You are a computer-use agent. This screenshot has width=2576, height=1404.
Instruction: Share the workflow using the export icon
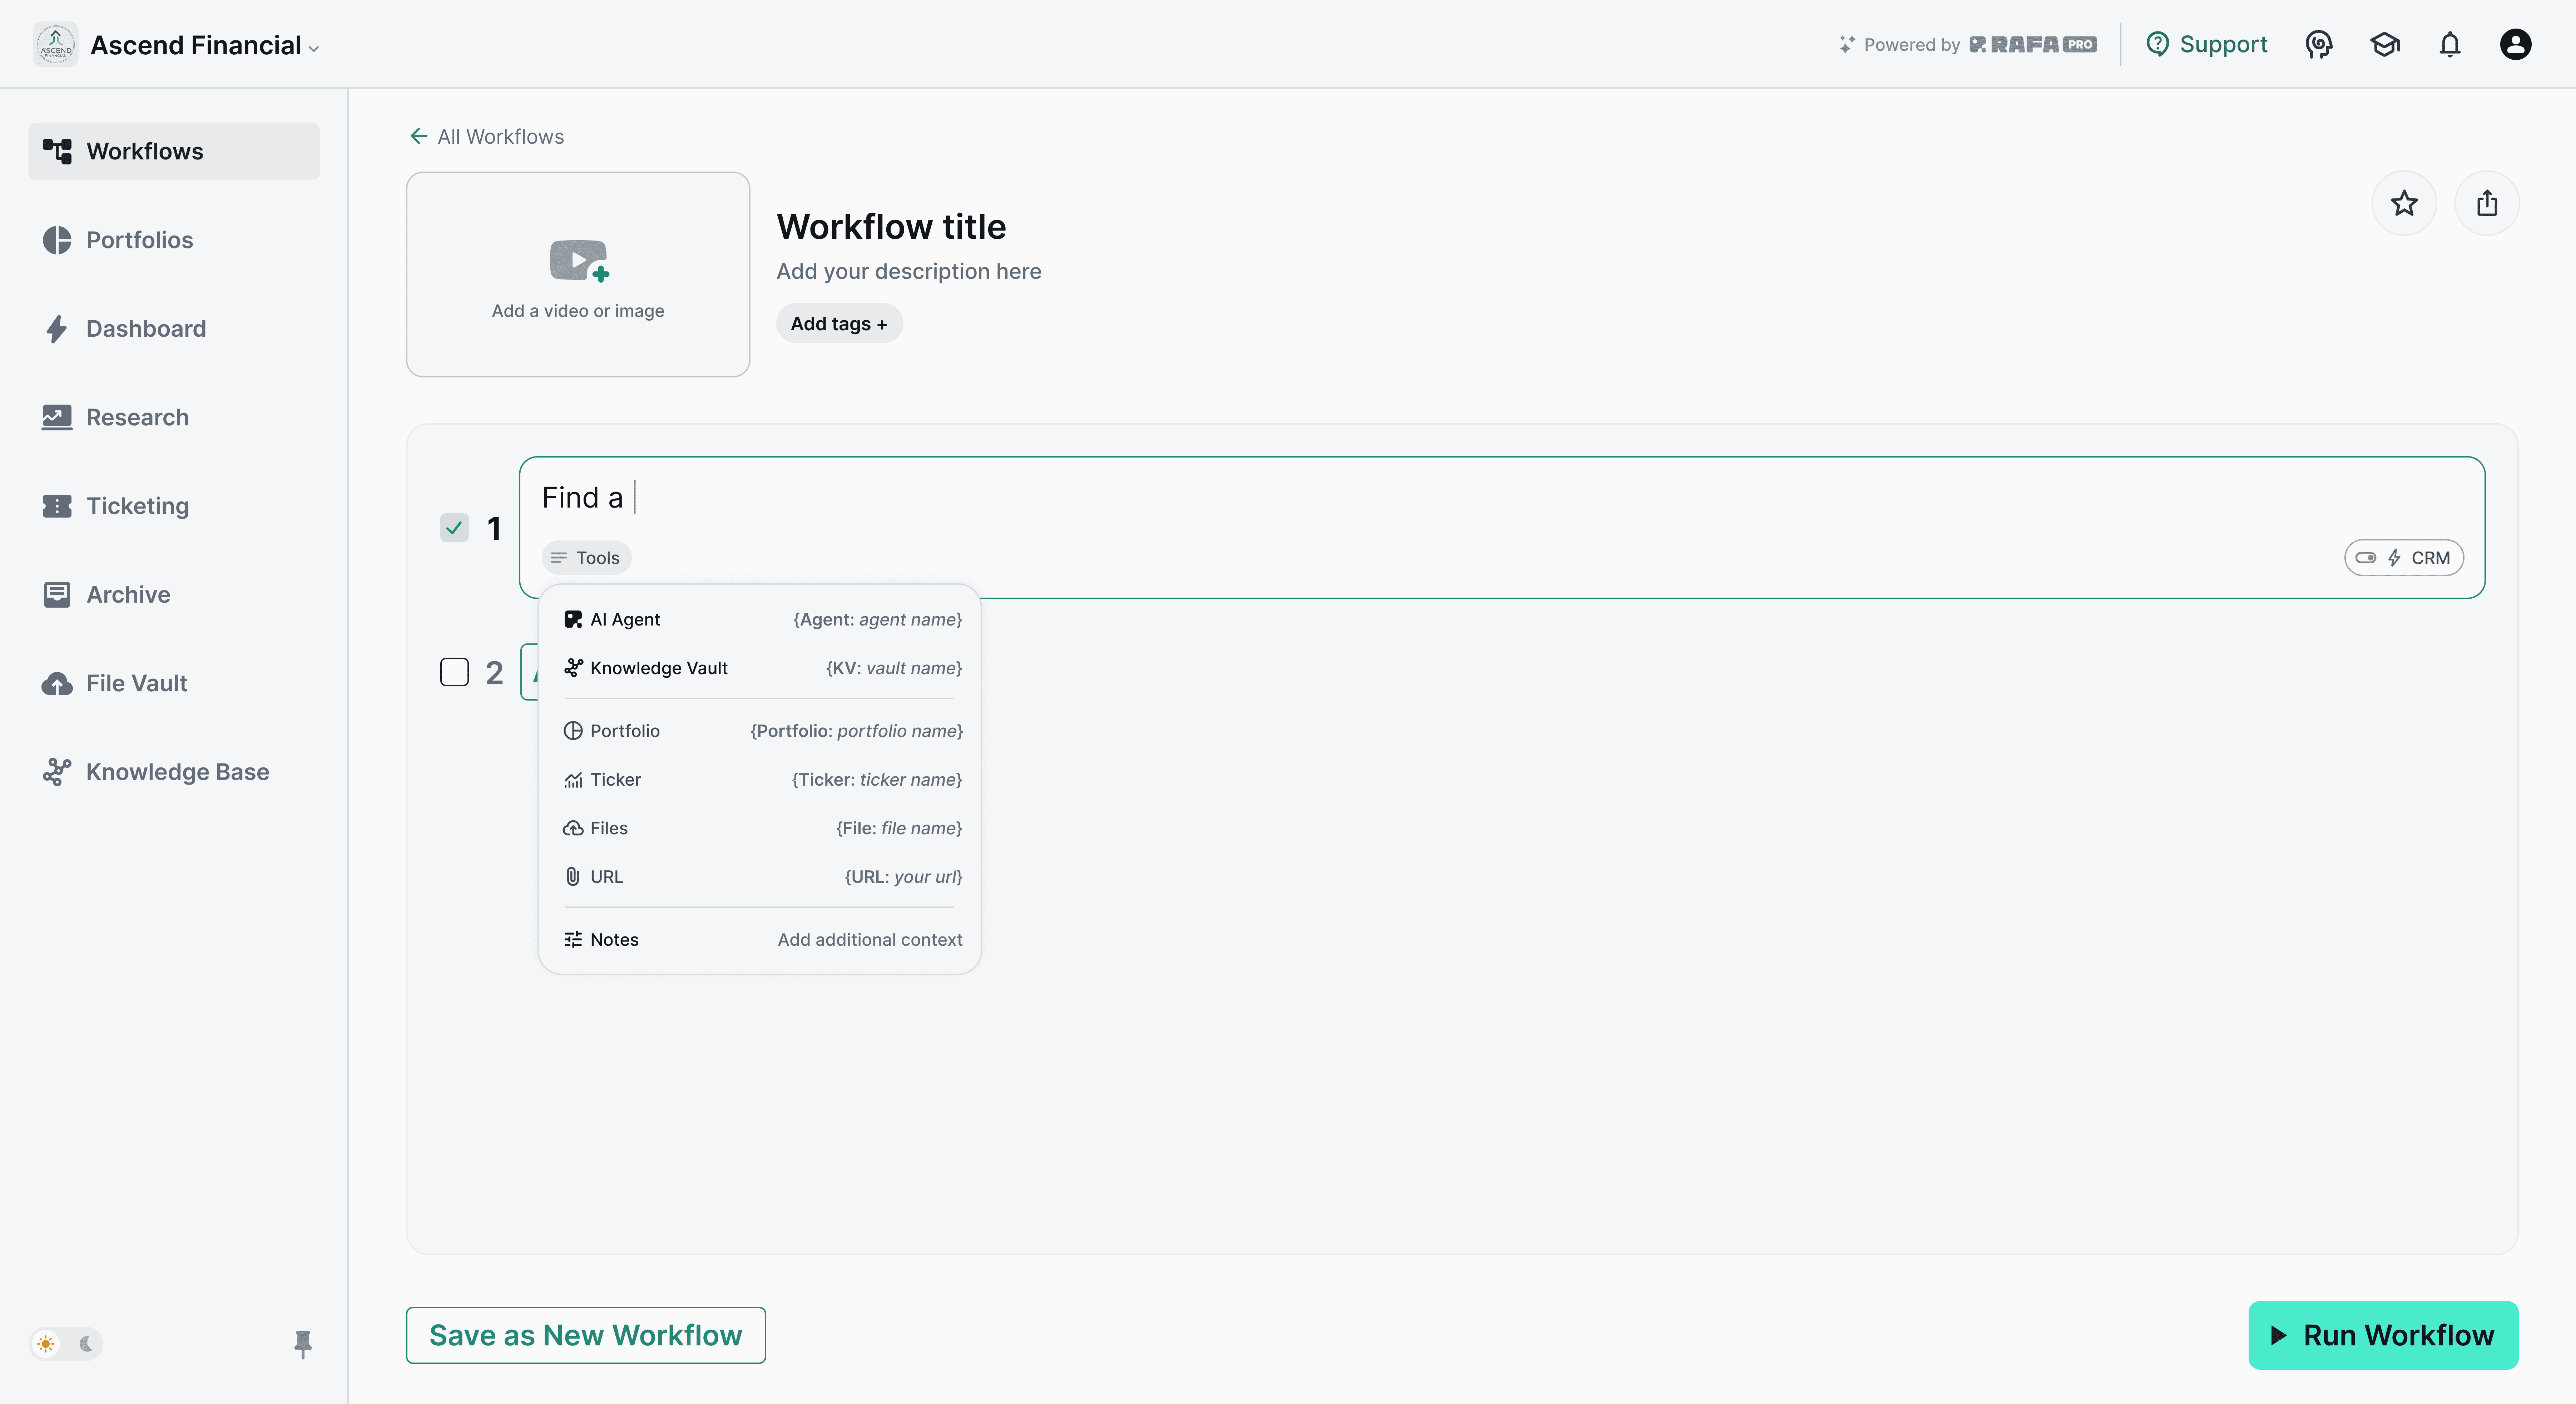click(2487, 204)
